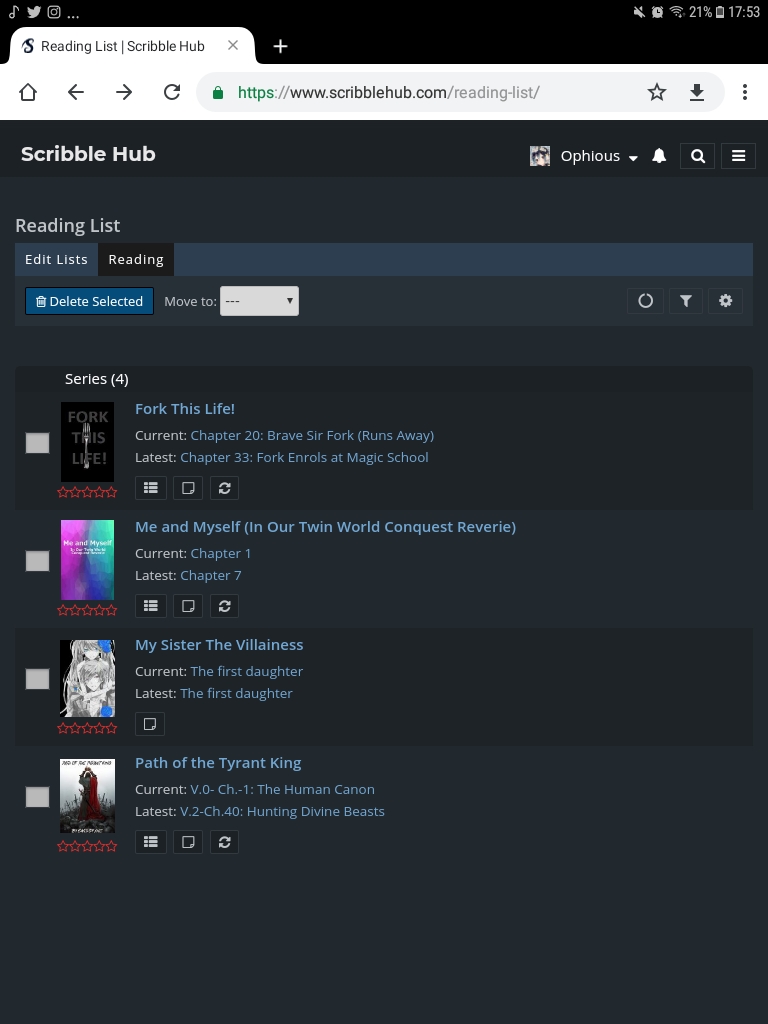Screen dimensions: 768x1024
Task: Open the note icon for Me and Myself
Action: (x=188, y=606)
